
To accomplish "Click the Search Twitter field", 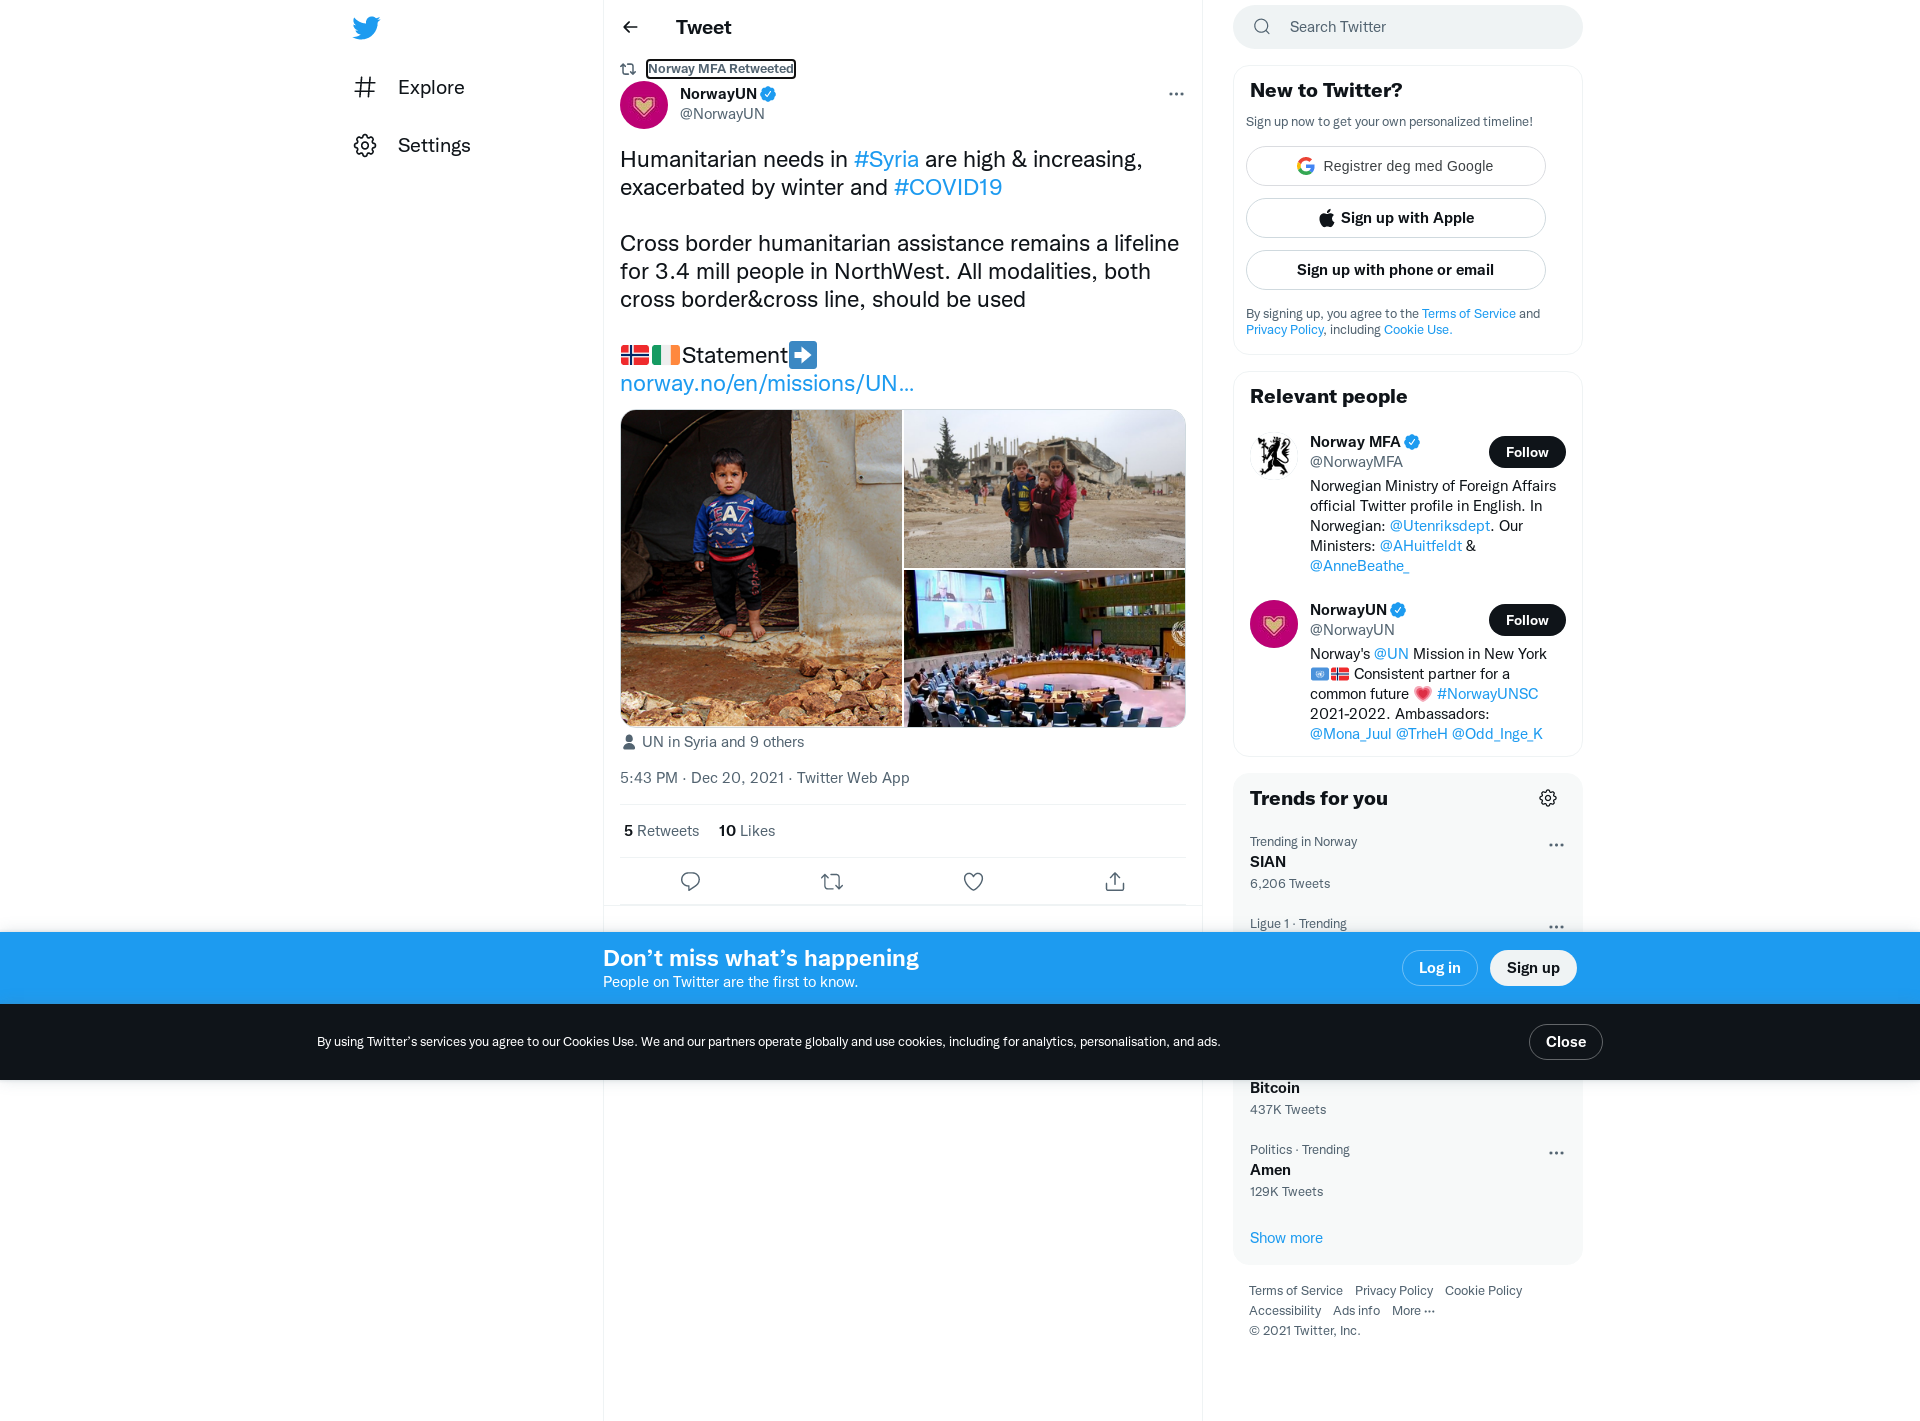I will pyautogui.click(x=1408, y=27).
